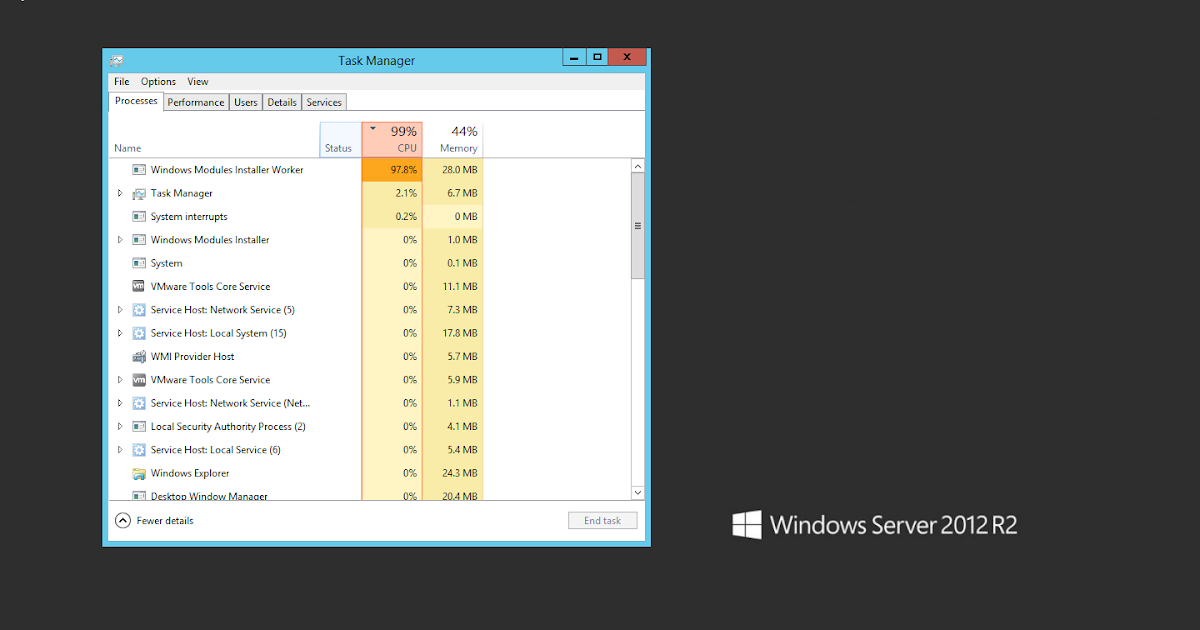Expand the VMware Tools Core Service 5.9 MB group
1200x630 pixels.
point(120,380)
